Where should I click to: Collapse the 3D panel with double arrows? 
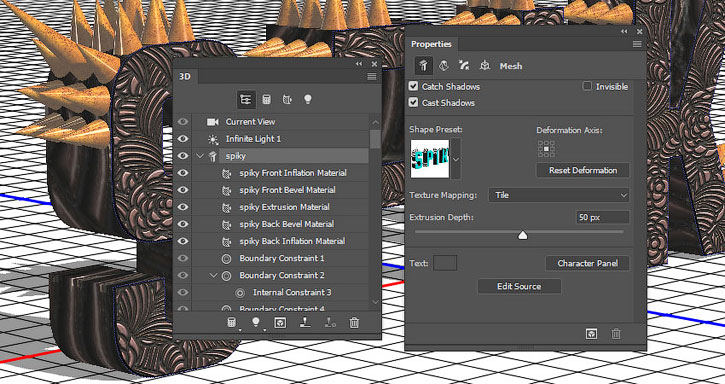pos(359,64)
